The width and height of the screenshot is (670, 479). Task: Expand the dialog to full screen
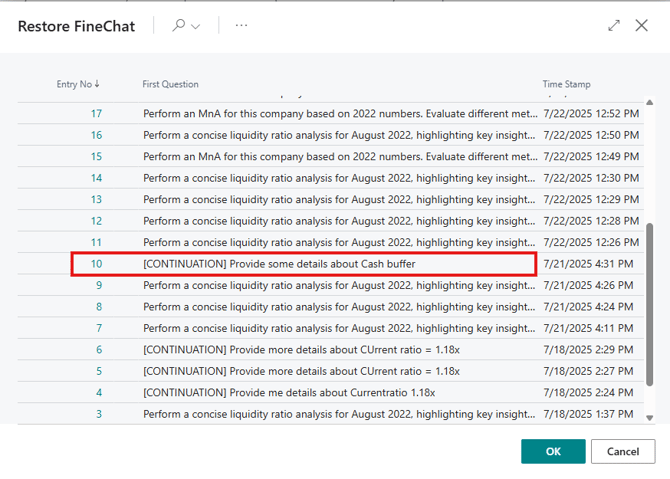614,26
